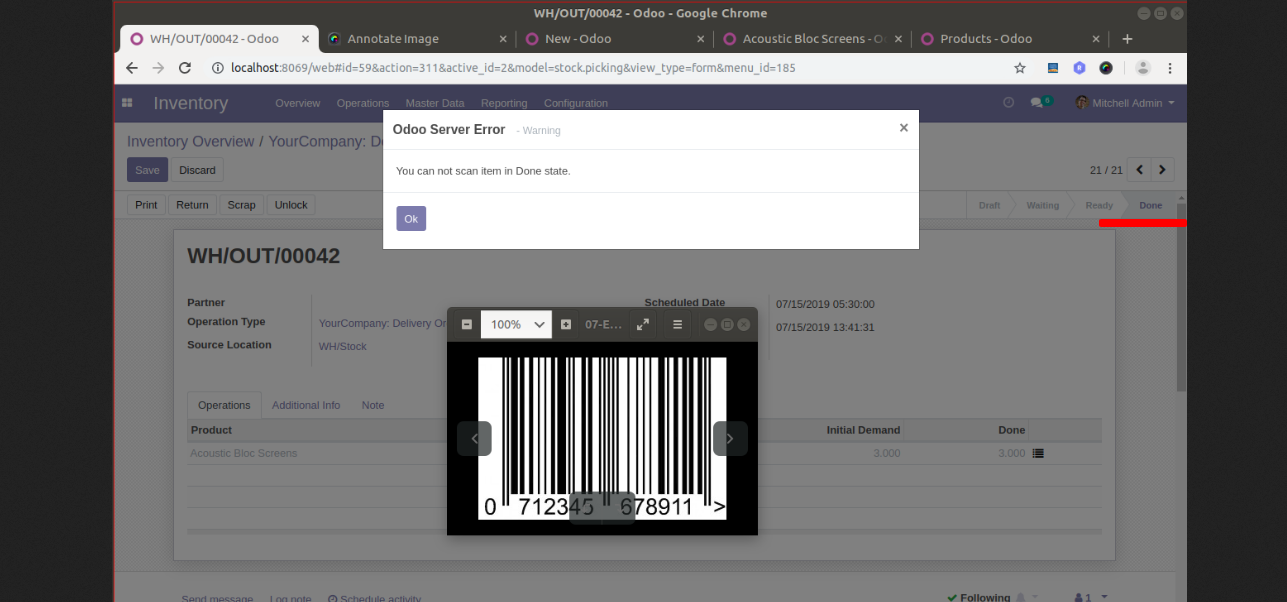This screenshot has width=1287, height=602.
Task: Click the scheduled date 07/15/2019 05:30:00
Action: (x=825, y=304)
